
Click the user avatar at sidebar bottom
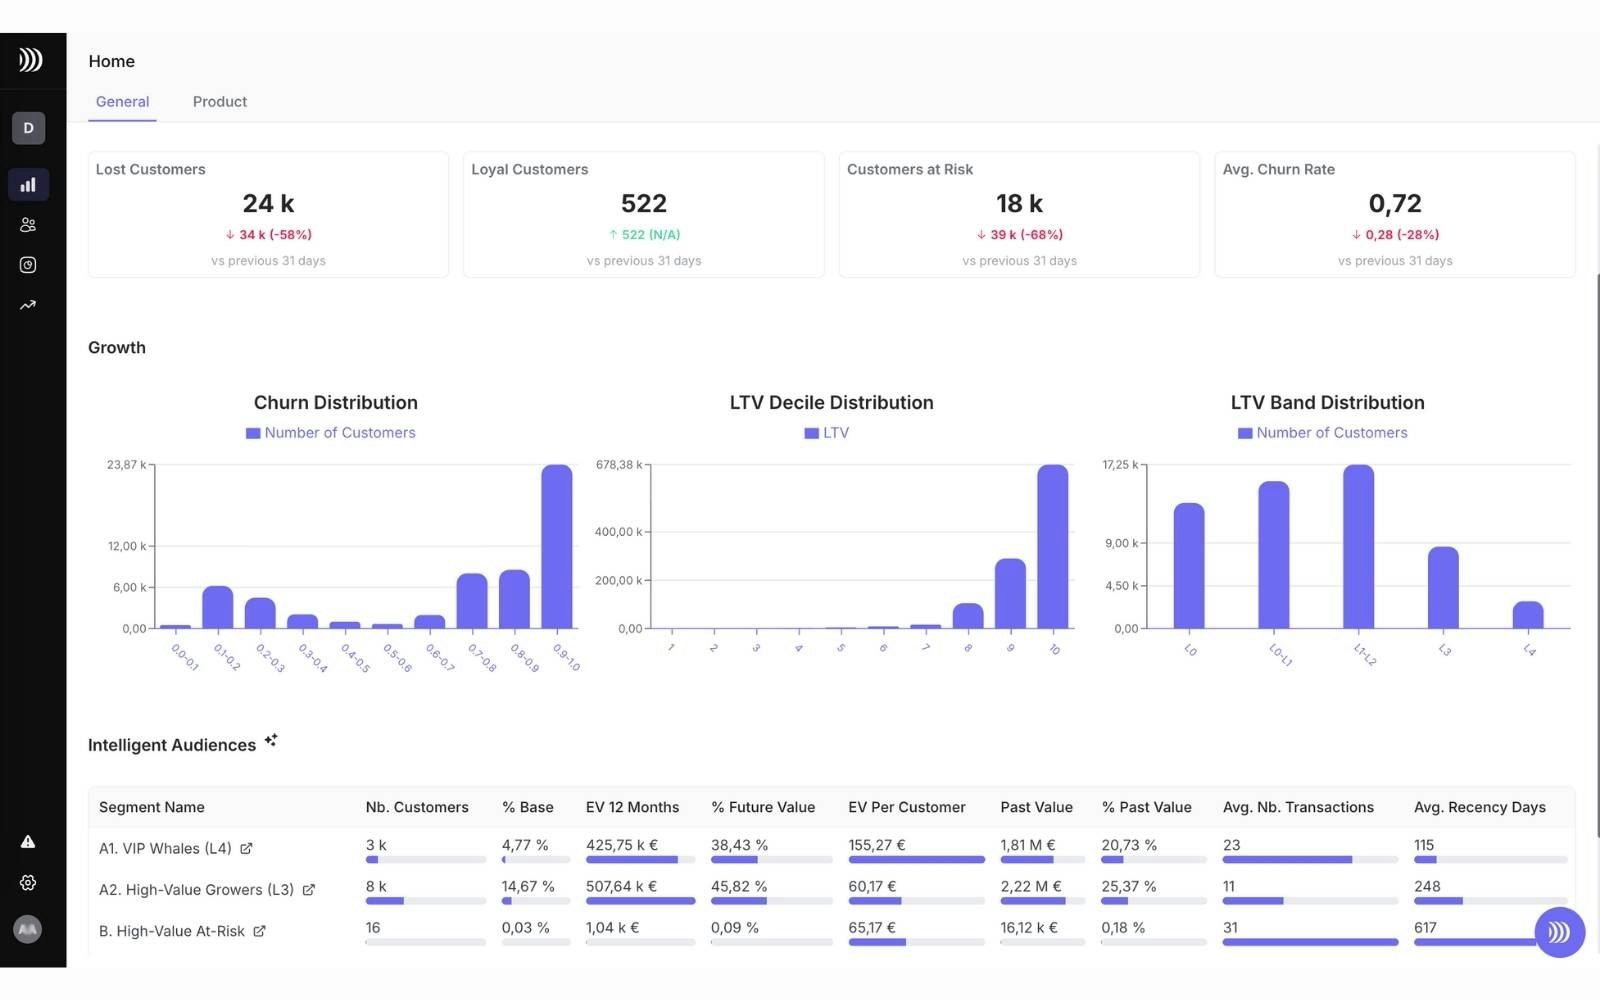28,929
